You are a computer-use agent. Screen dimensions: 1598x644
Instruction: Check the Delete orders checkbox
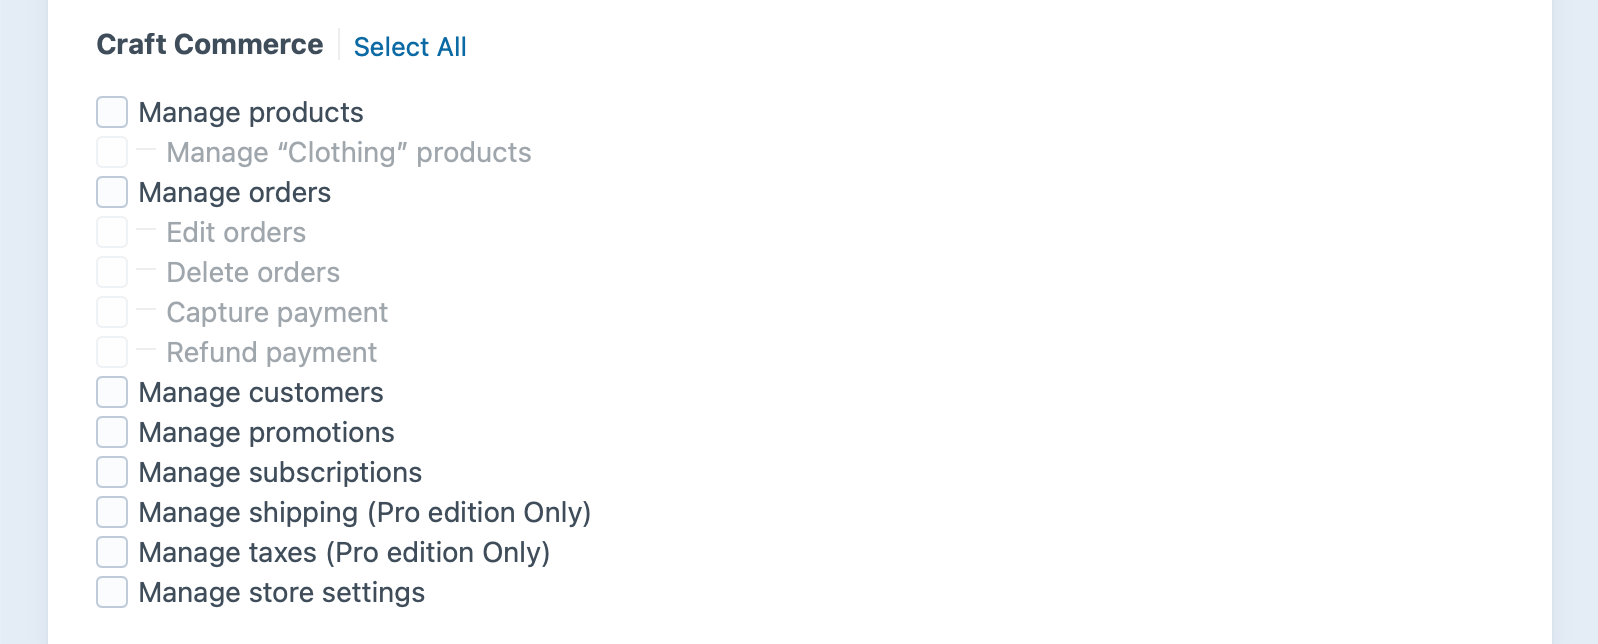click(111, 272)
